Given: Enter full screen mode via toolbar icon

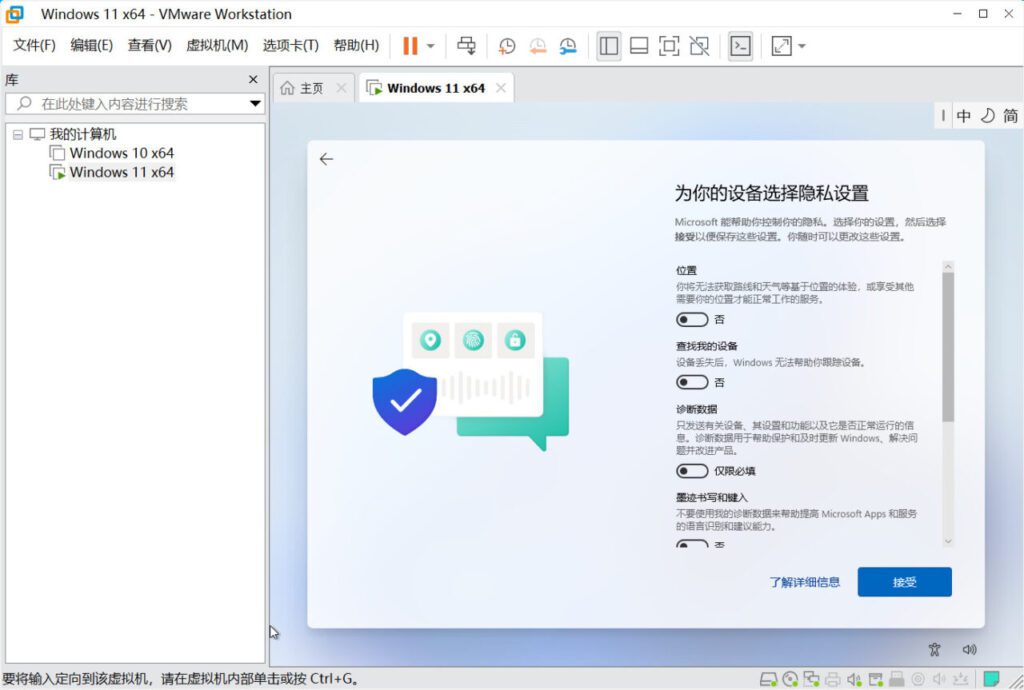Looking at the screenshot, I should click(x=669, y=46).
